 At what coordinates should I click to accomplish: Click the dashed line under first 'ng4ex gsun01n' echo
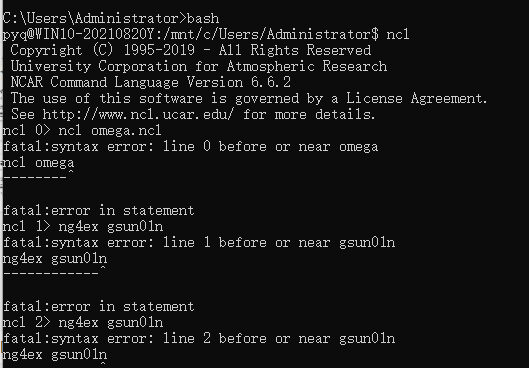[x=51, y=273]
